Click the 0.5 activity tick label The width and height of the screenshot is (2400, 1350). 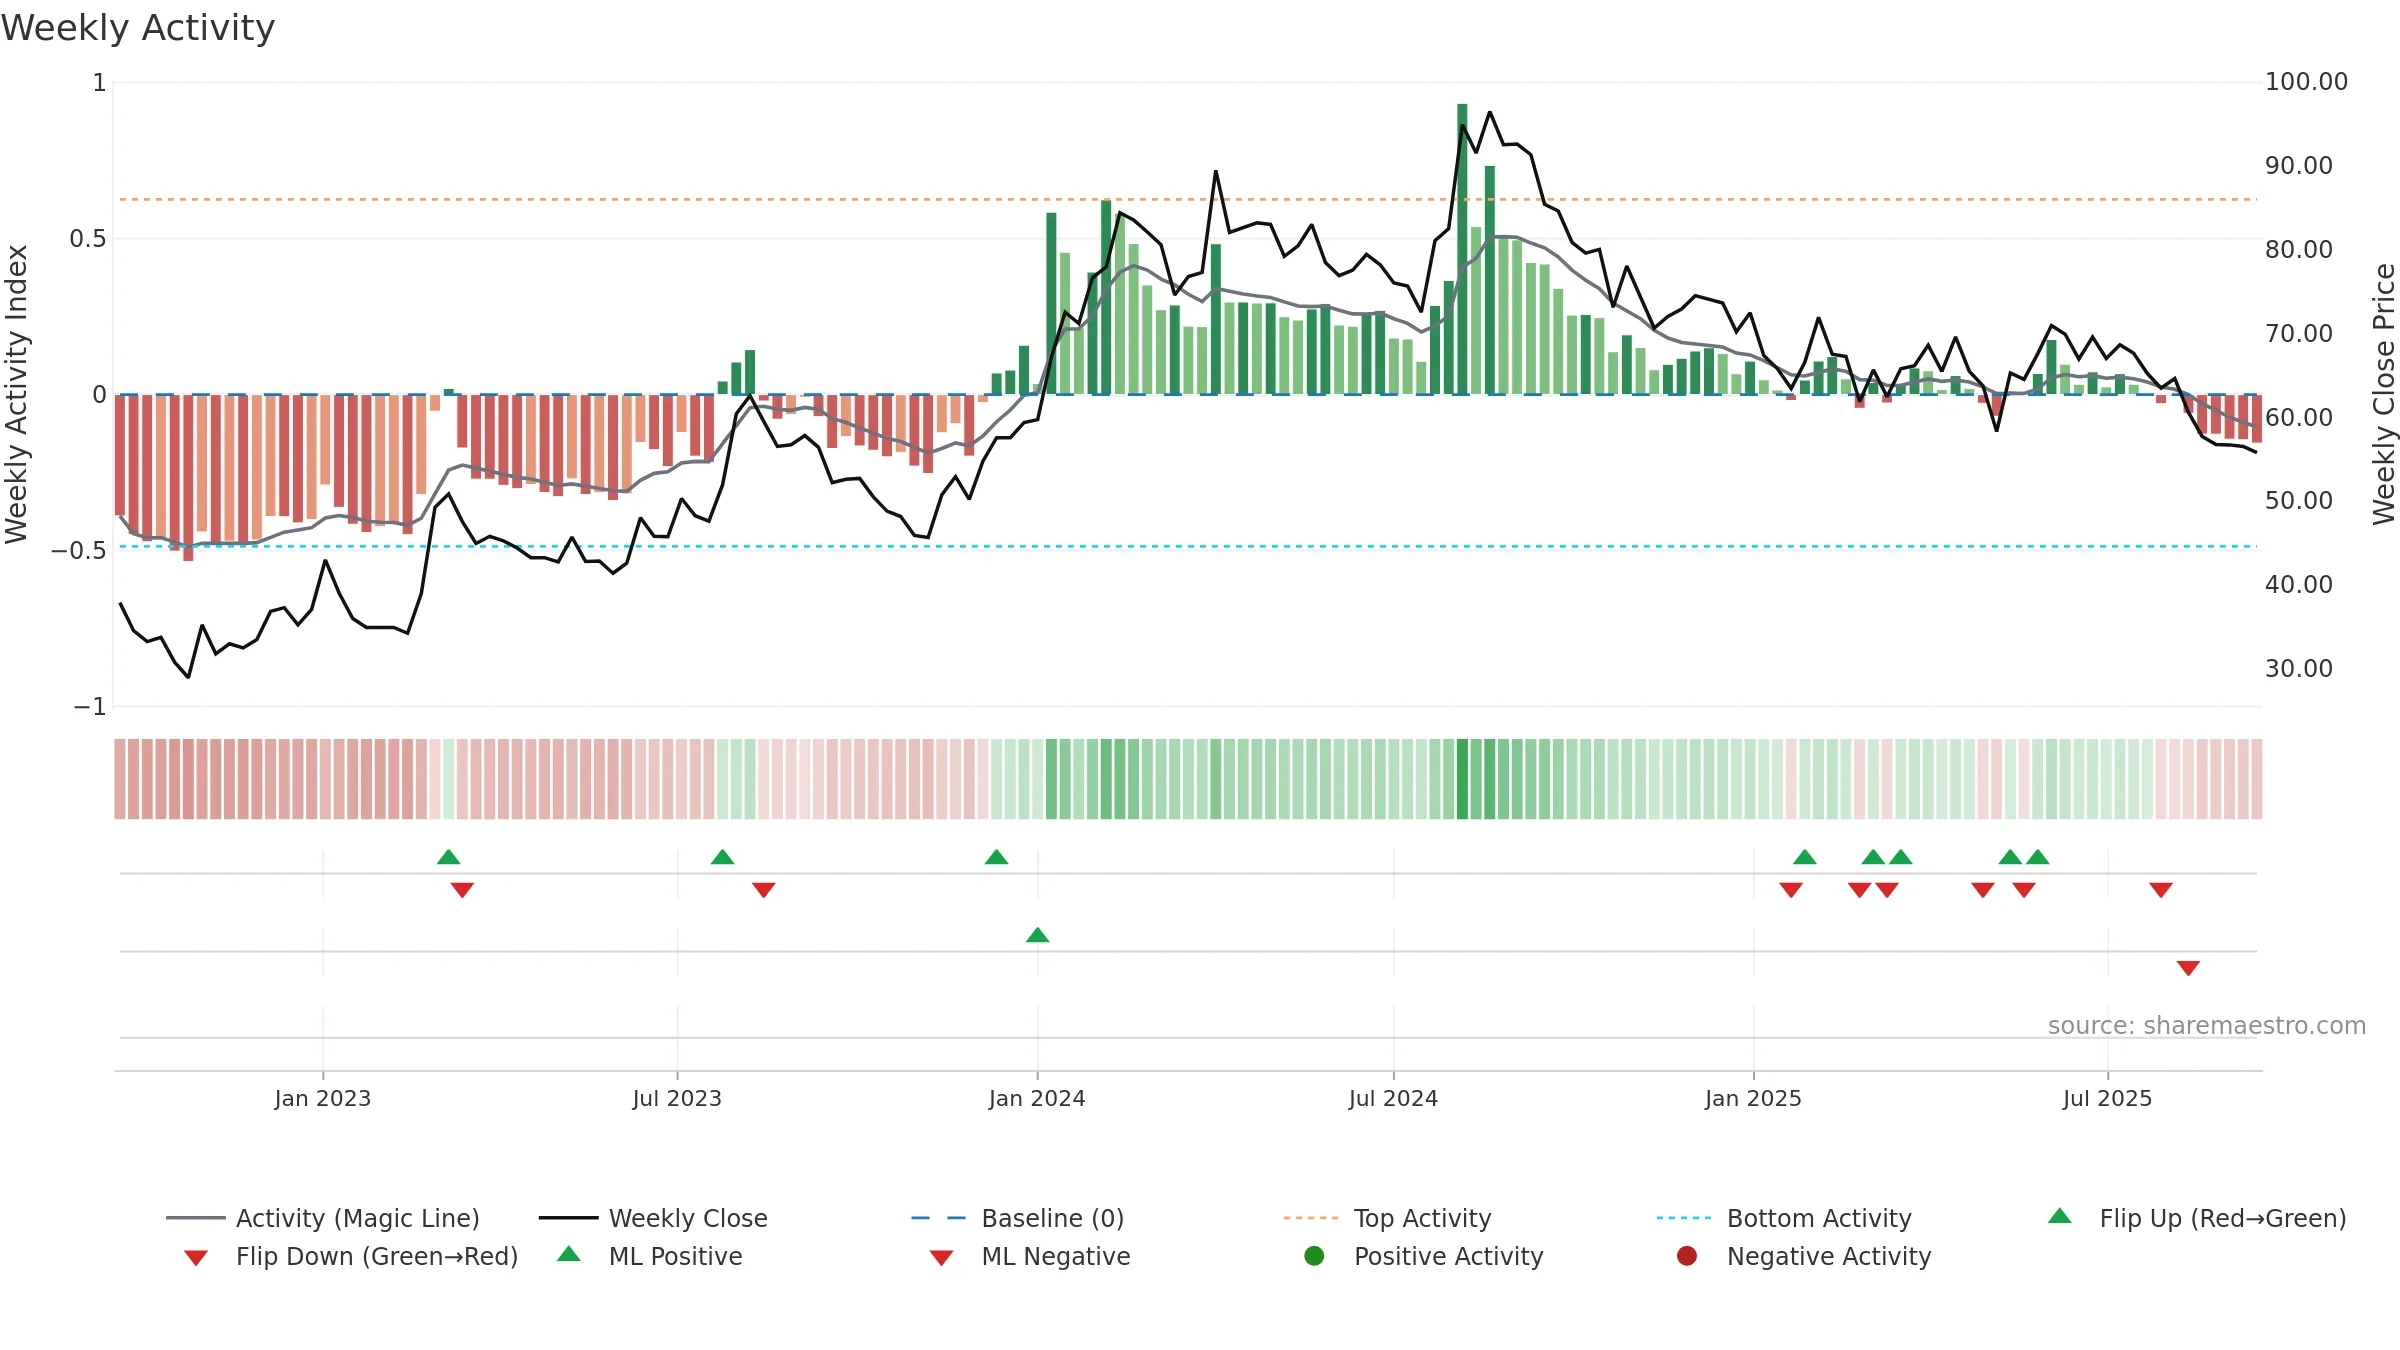87,238
